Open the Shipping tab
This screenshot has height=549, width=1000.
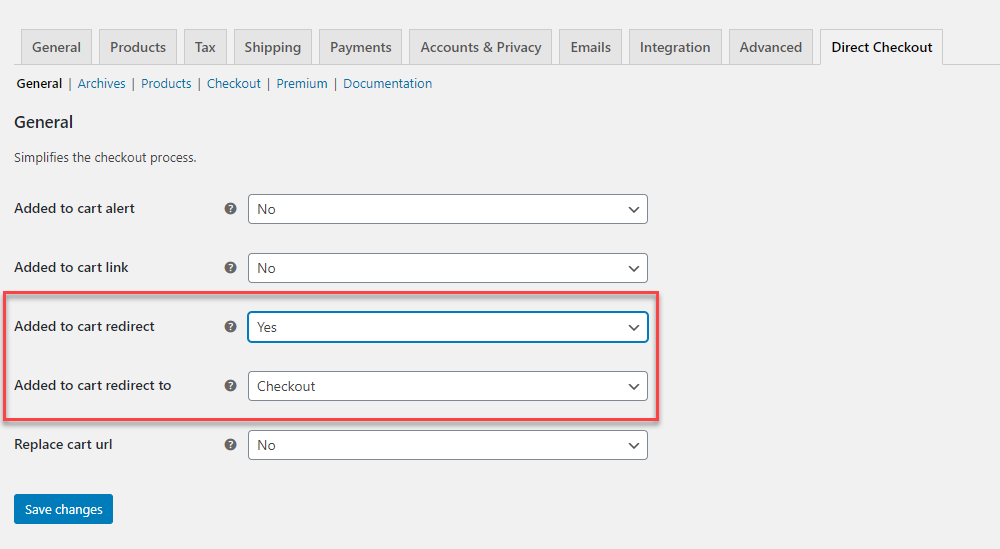272,47
